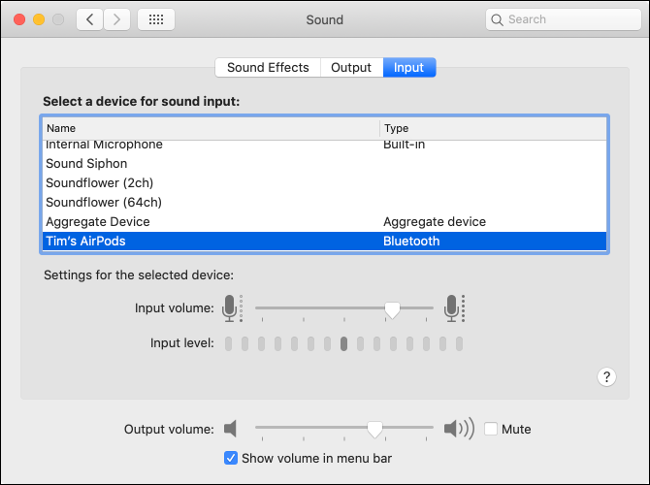The height and width of the screenshot is (485, 650).
Task: Click the input volume slider knob
Action: tap(392, 310)
